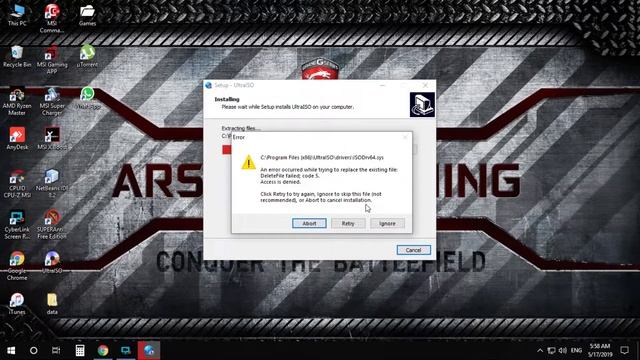
Task: Cancel the UltraISO setup
Action: pyautogui.click(x=413, y=250)
